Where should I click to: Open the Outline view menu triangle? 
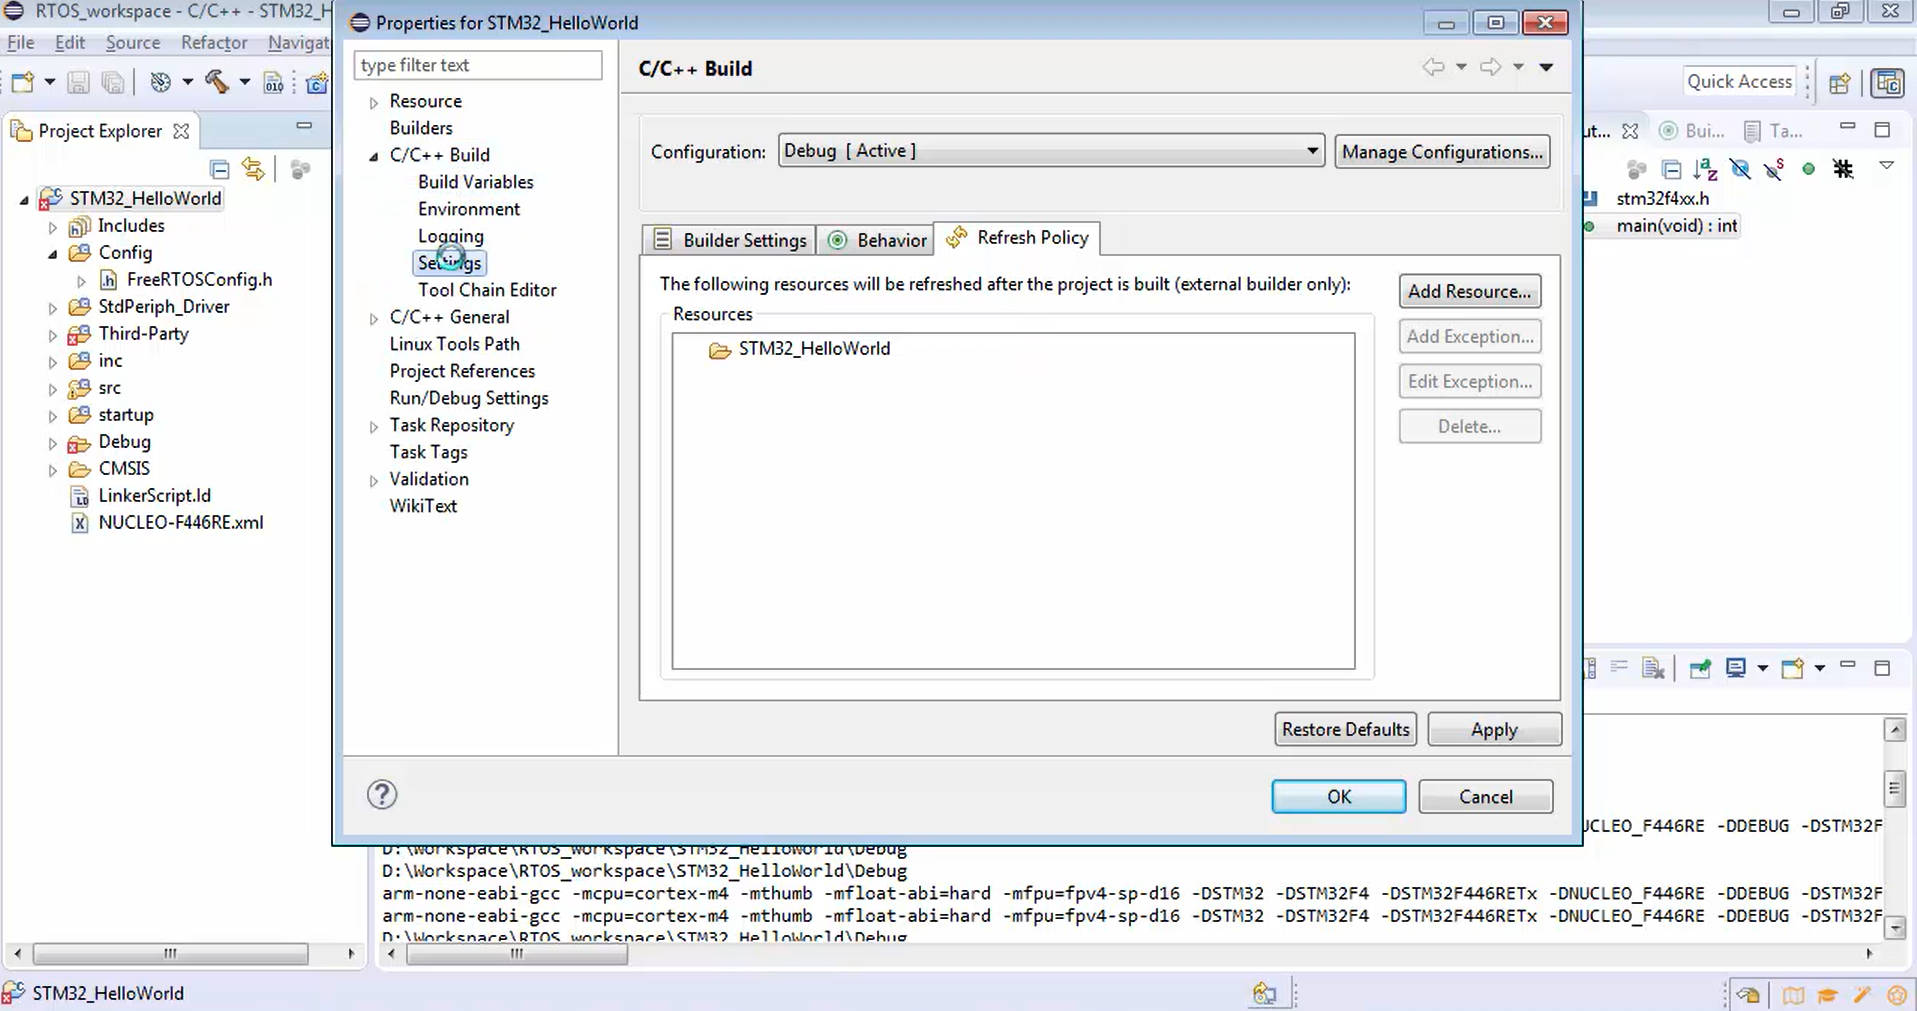pos(1886,165)
